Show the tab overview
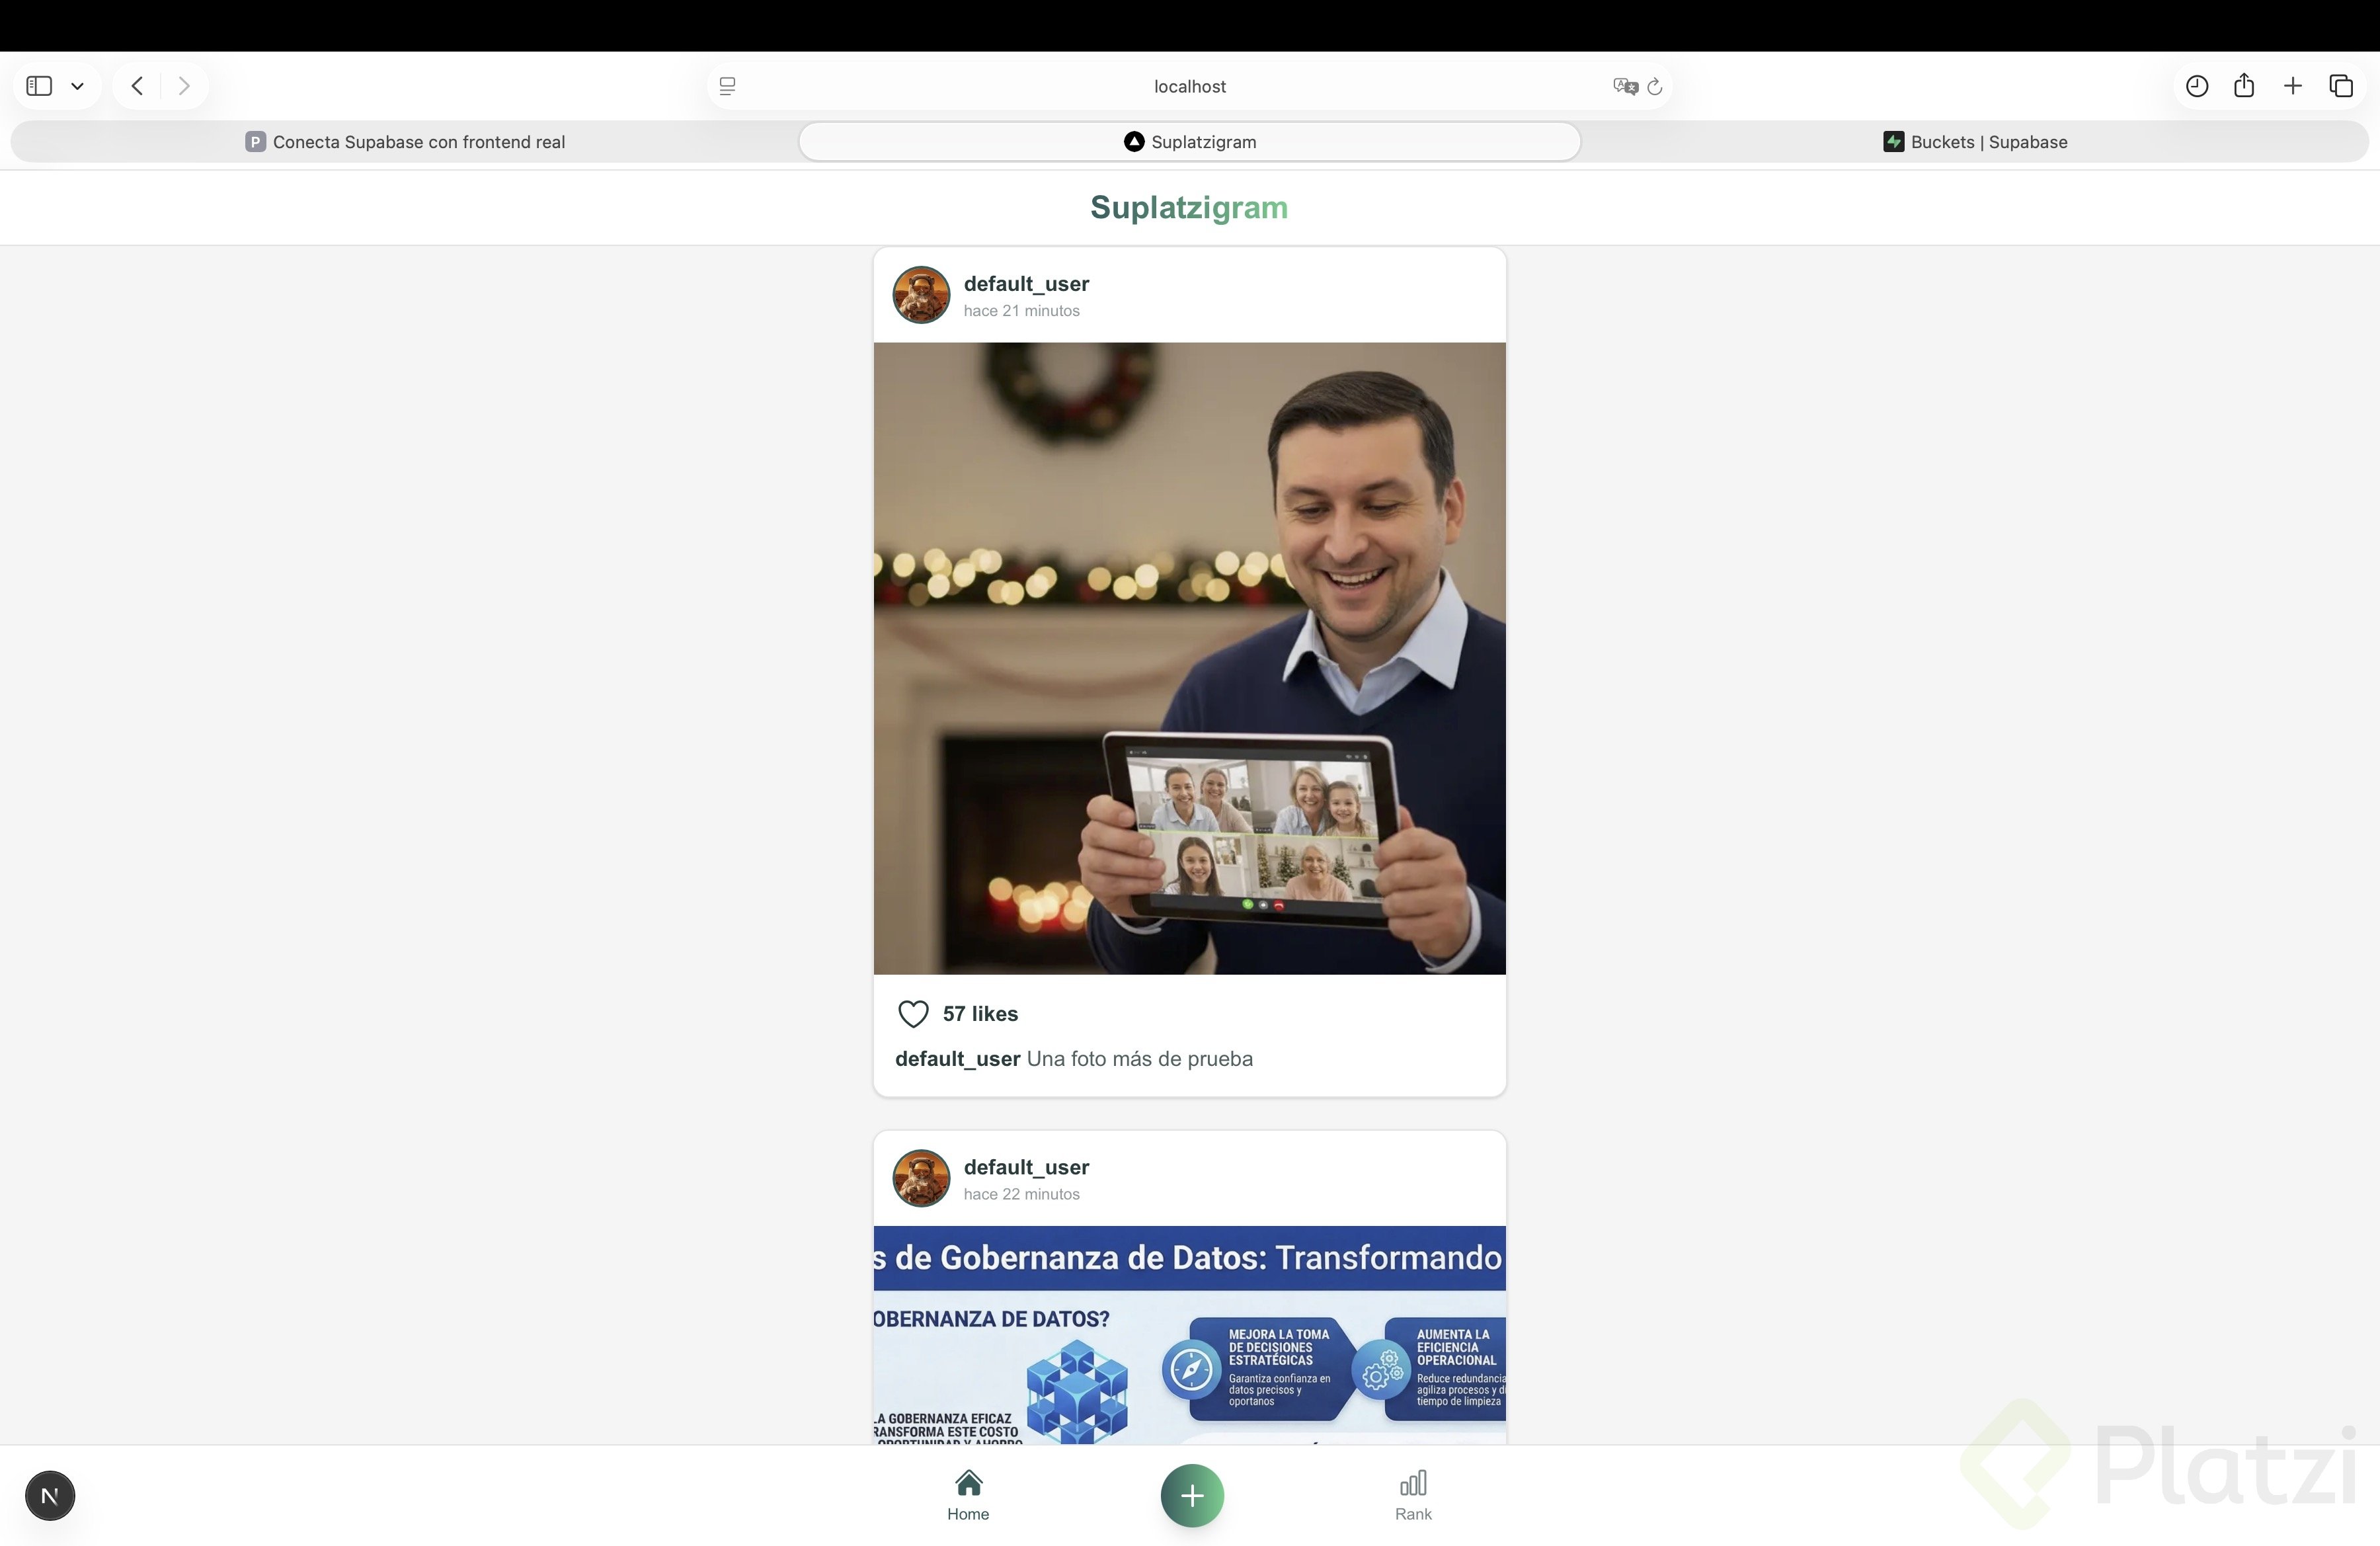 [x=2341, y=86]
